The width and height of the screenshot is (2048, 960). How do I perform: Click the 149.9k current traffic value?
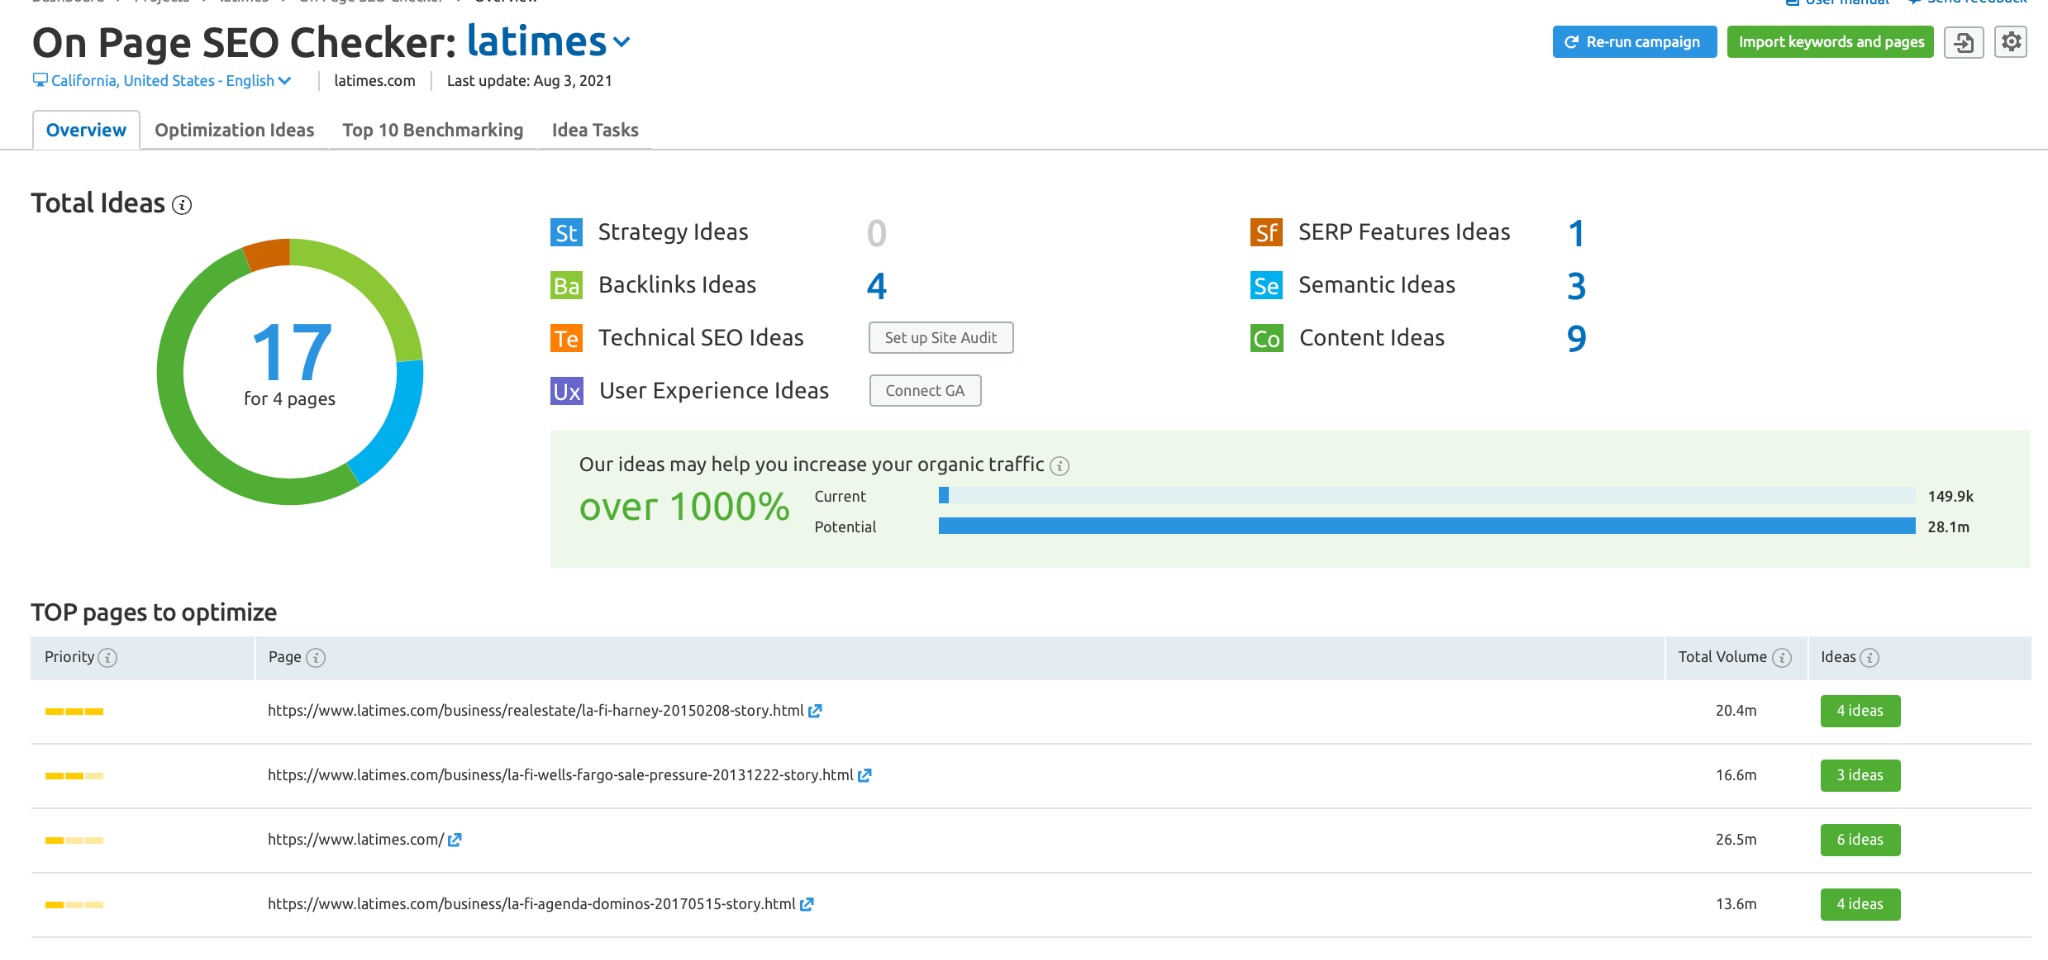[x=1950, y=496]
